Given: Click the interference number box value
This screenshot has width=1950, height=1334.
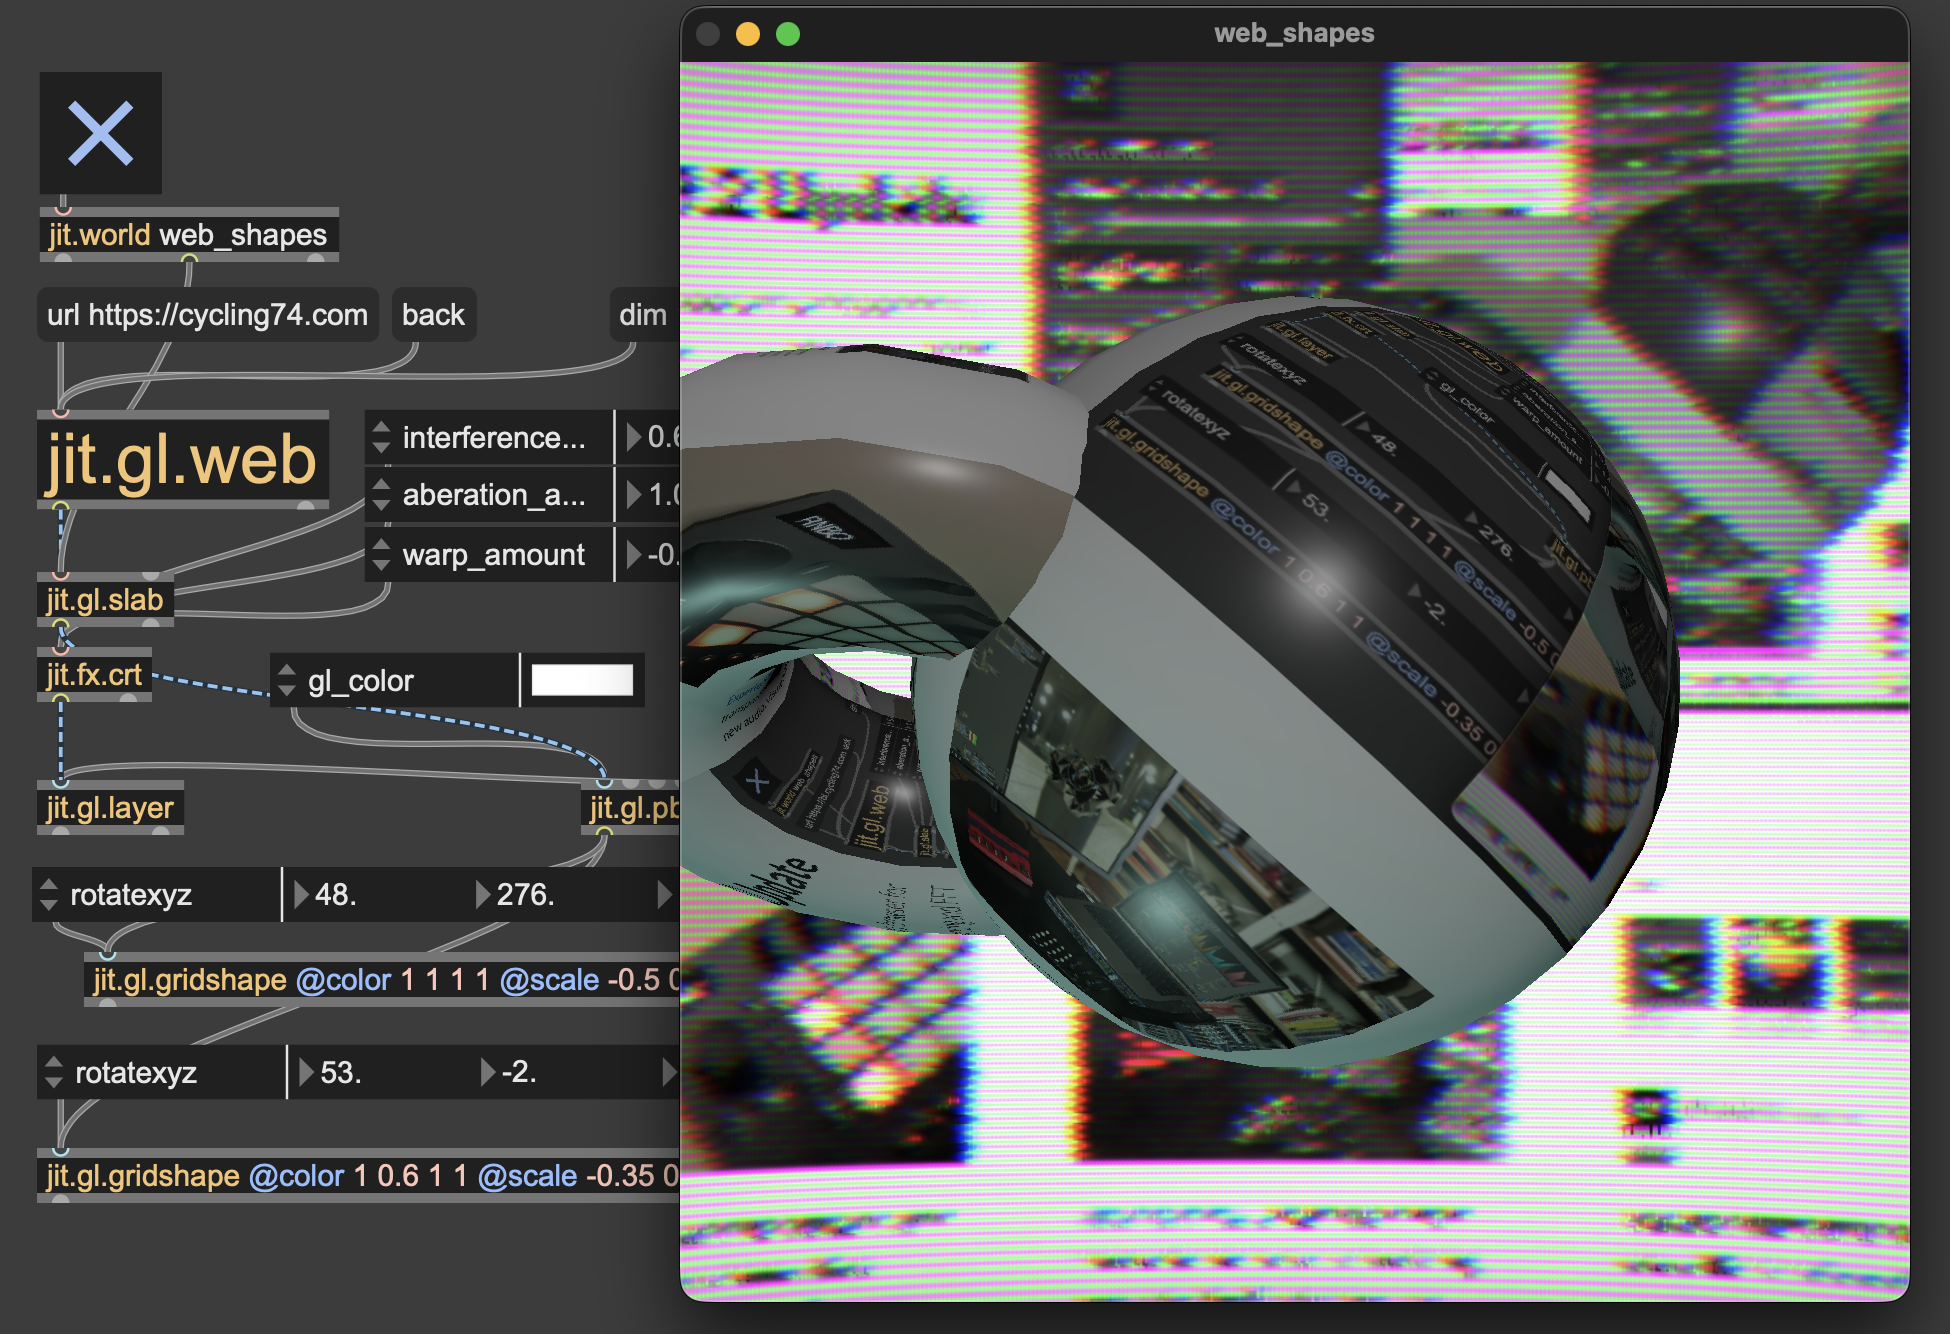Looking at the screenshot, I should coord(653,437).
